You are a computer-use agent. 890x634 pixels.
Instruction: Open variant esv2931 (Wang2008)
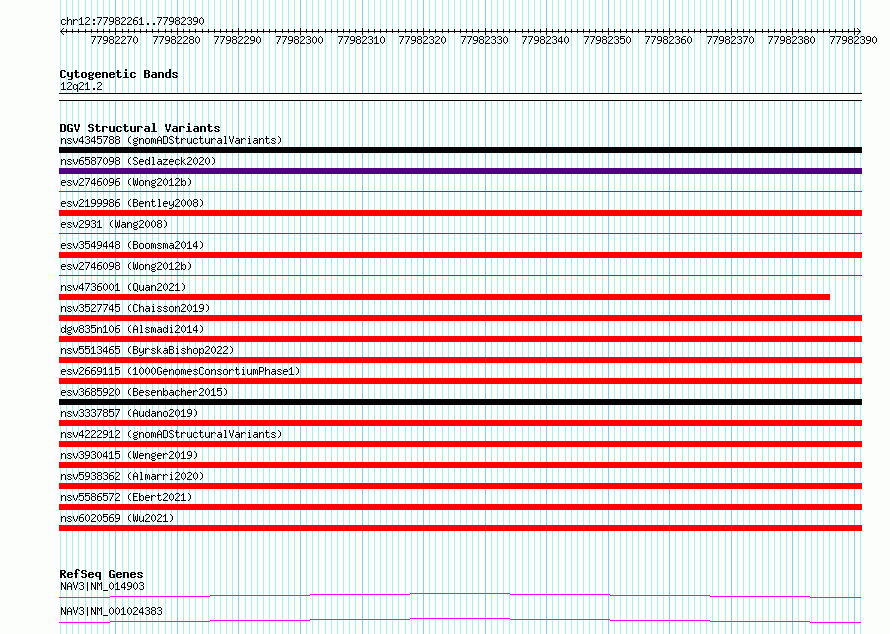[114, 224]
